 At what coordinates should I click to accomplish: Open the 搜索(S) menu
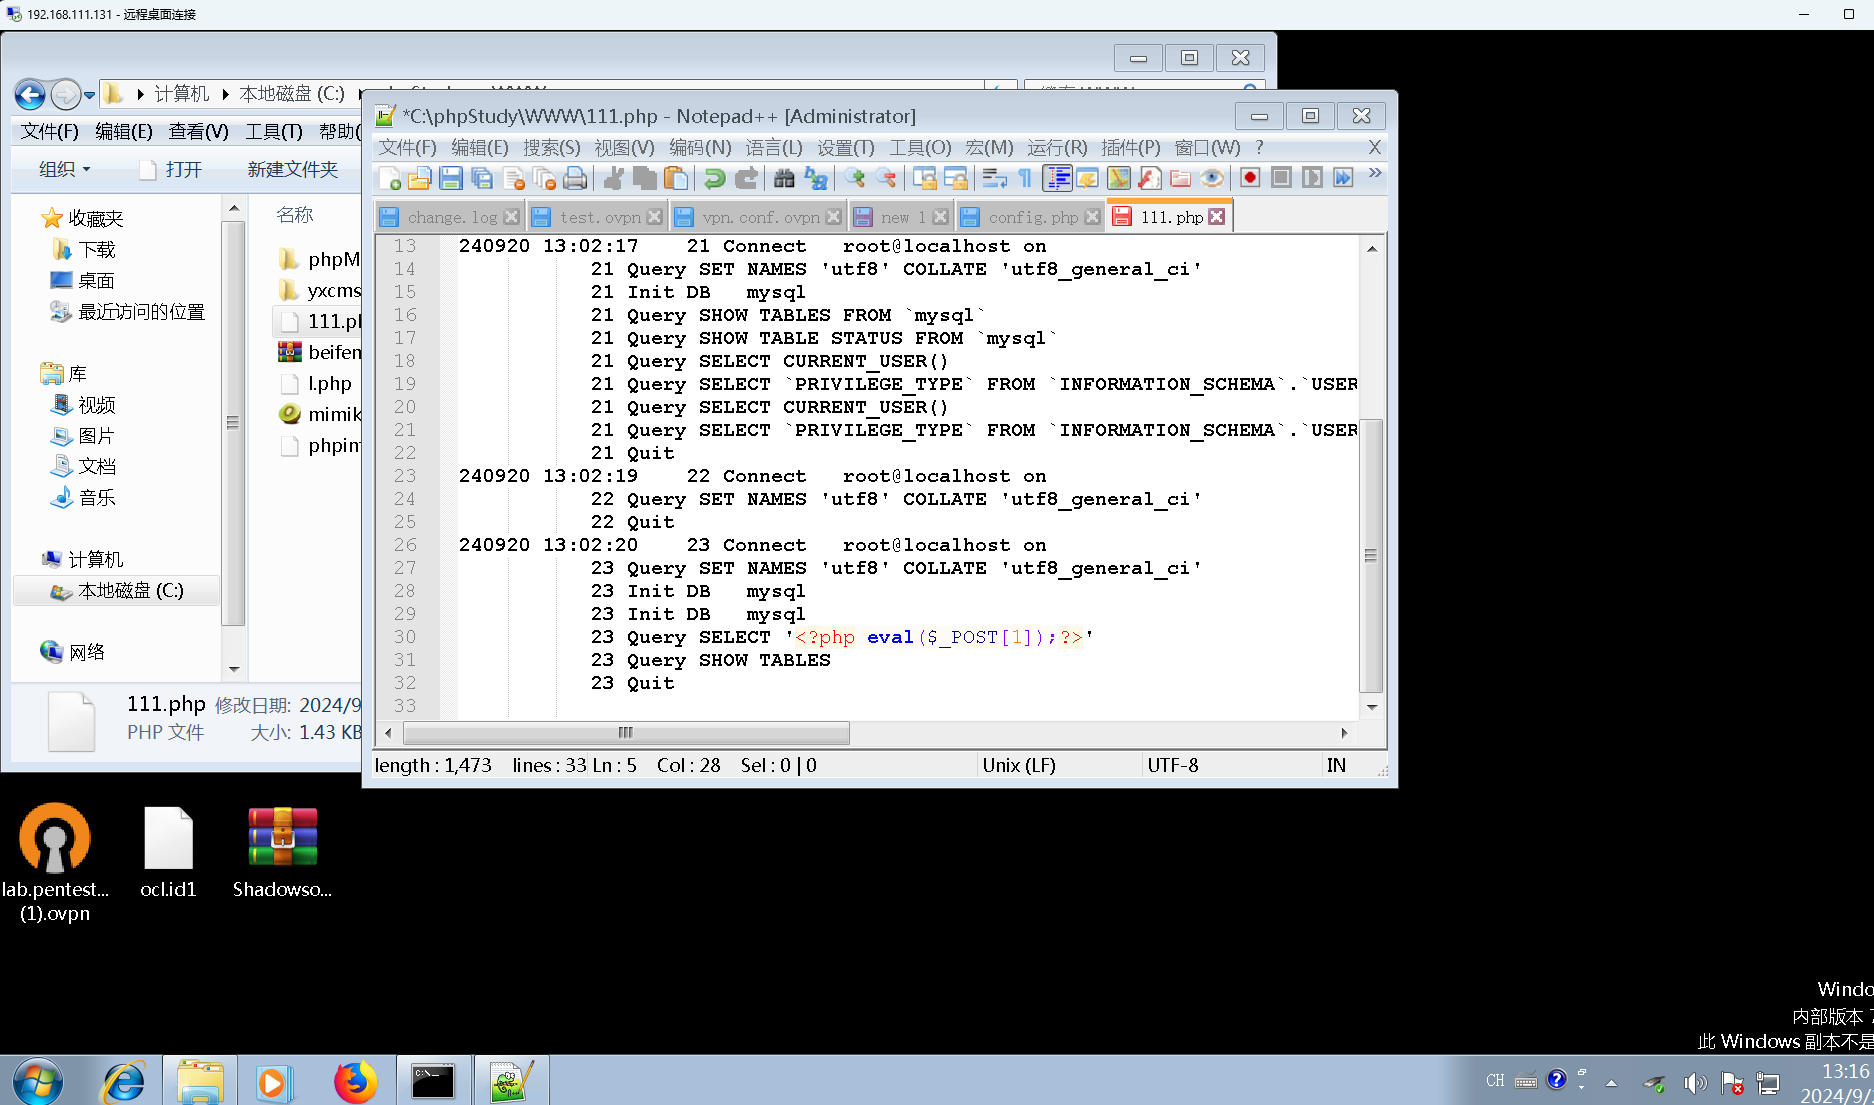(x=551, y=148)
